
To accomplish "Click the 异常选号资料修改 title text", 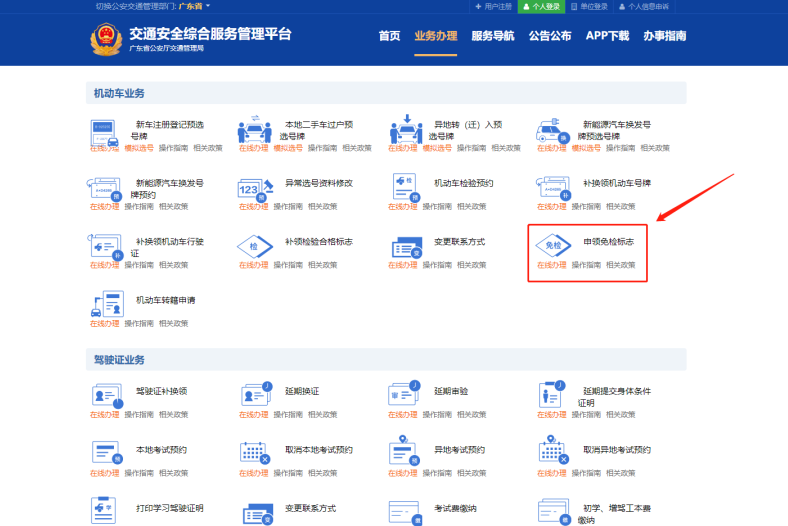I will coord(319,183).
